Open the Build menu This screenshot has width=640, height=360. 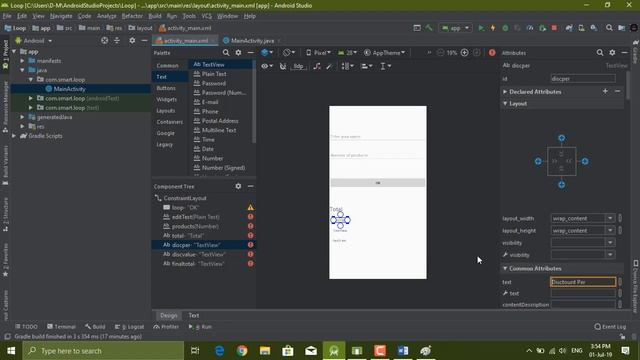[155, 16]
